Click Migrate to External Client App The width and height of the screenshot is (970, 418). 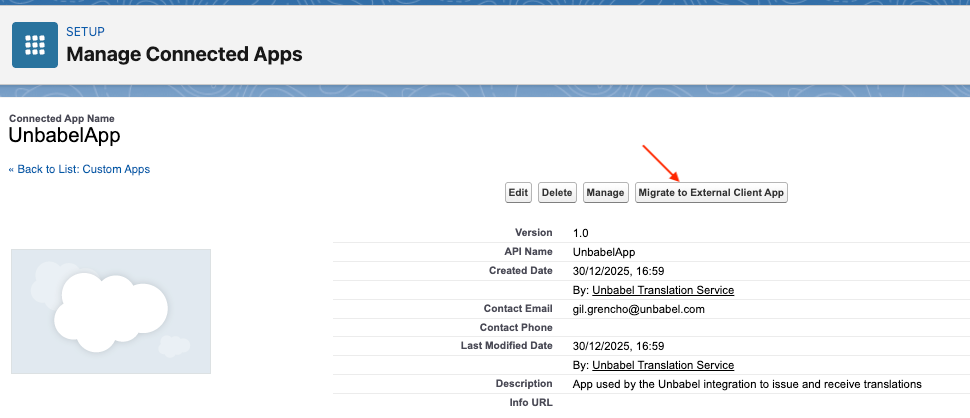click(x=711, y=192)
